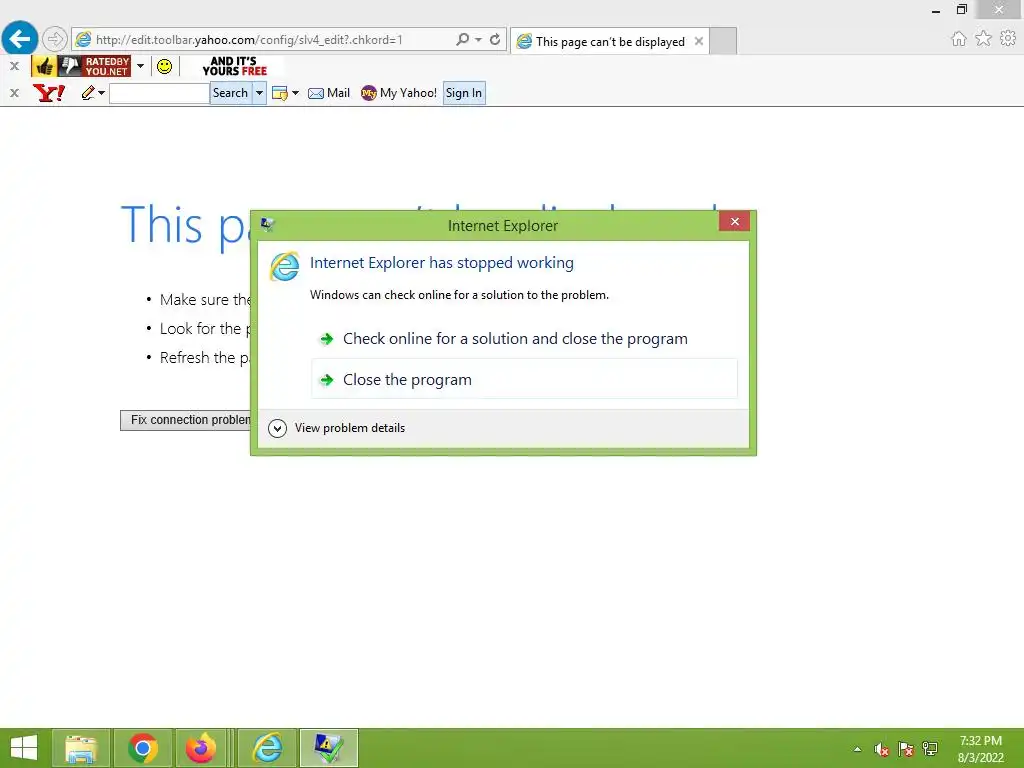Click the pencil toolbar settings icon

[x=88, y=93]
